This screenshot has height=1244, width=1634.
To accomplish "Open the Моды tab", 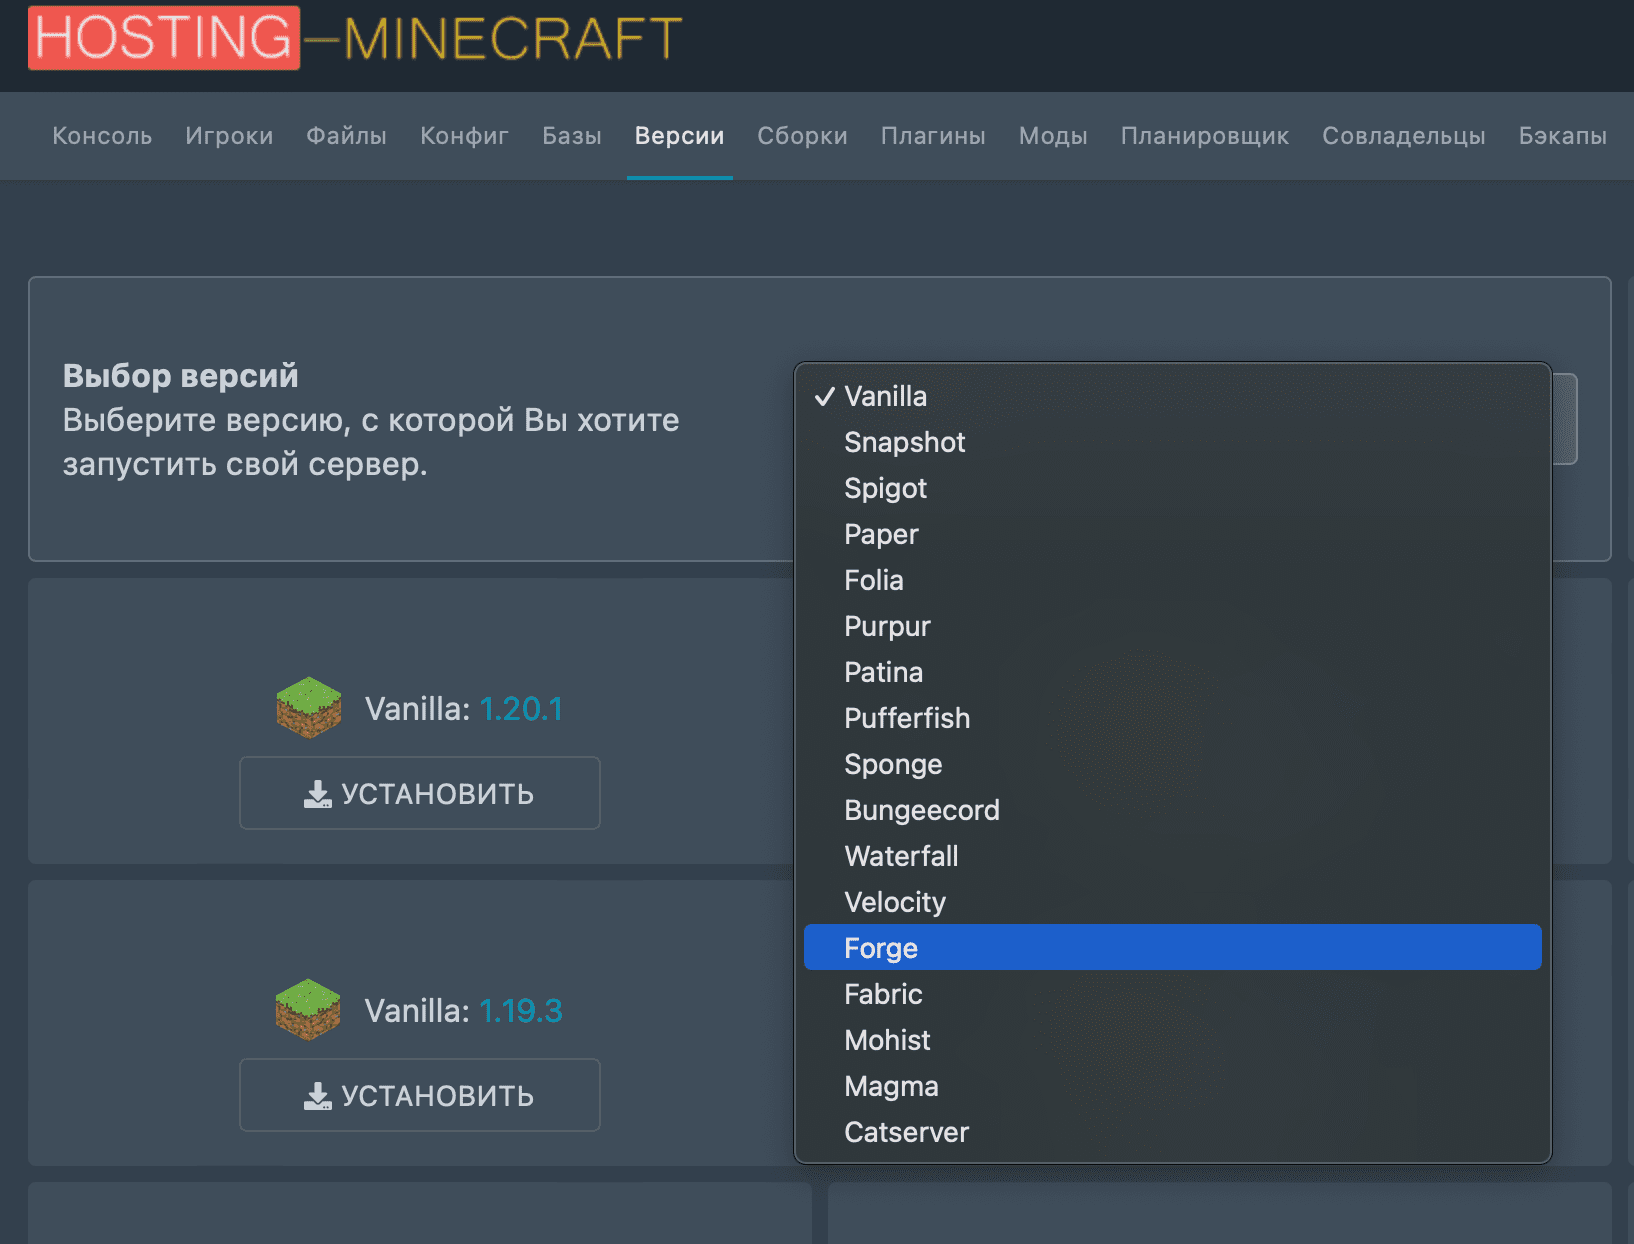I will click(1053, 136).
